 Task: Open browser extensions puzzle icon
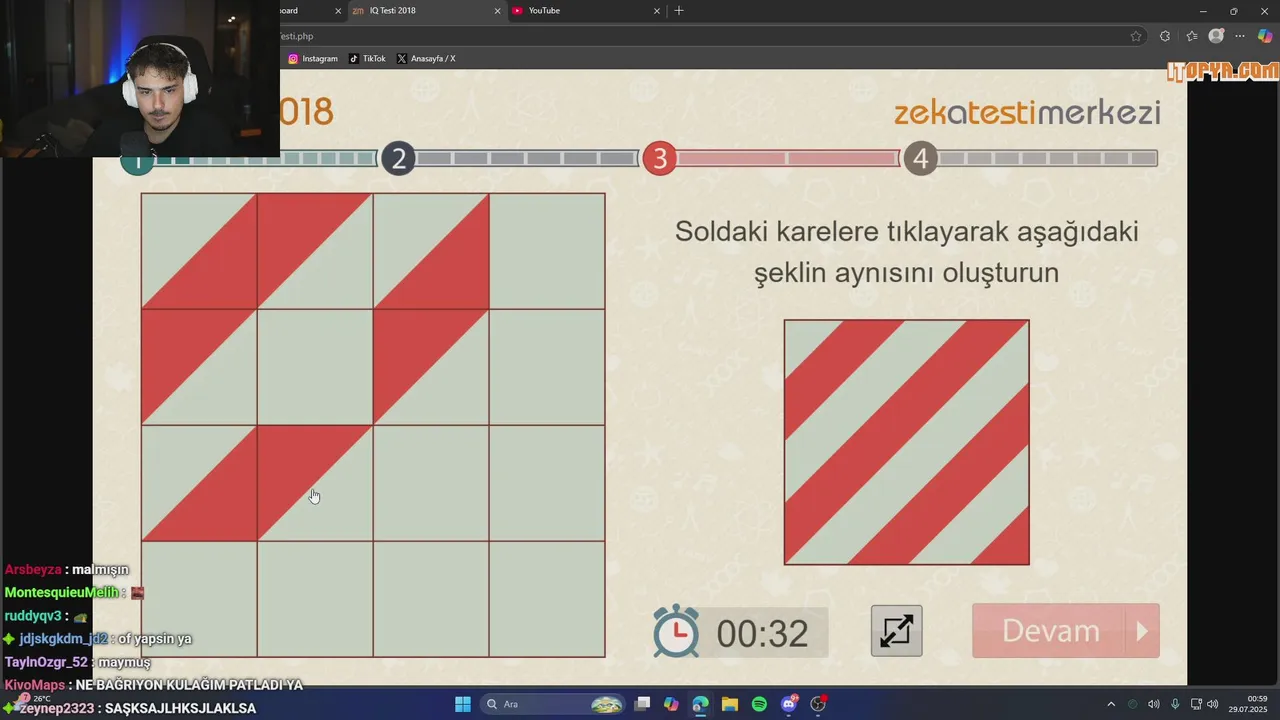coord(1165,36)
